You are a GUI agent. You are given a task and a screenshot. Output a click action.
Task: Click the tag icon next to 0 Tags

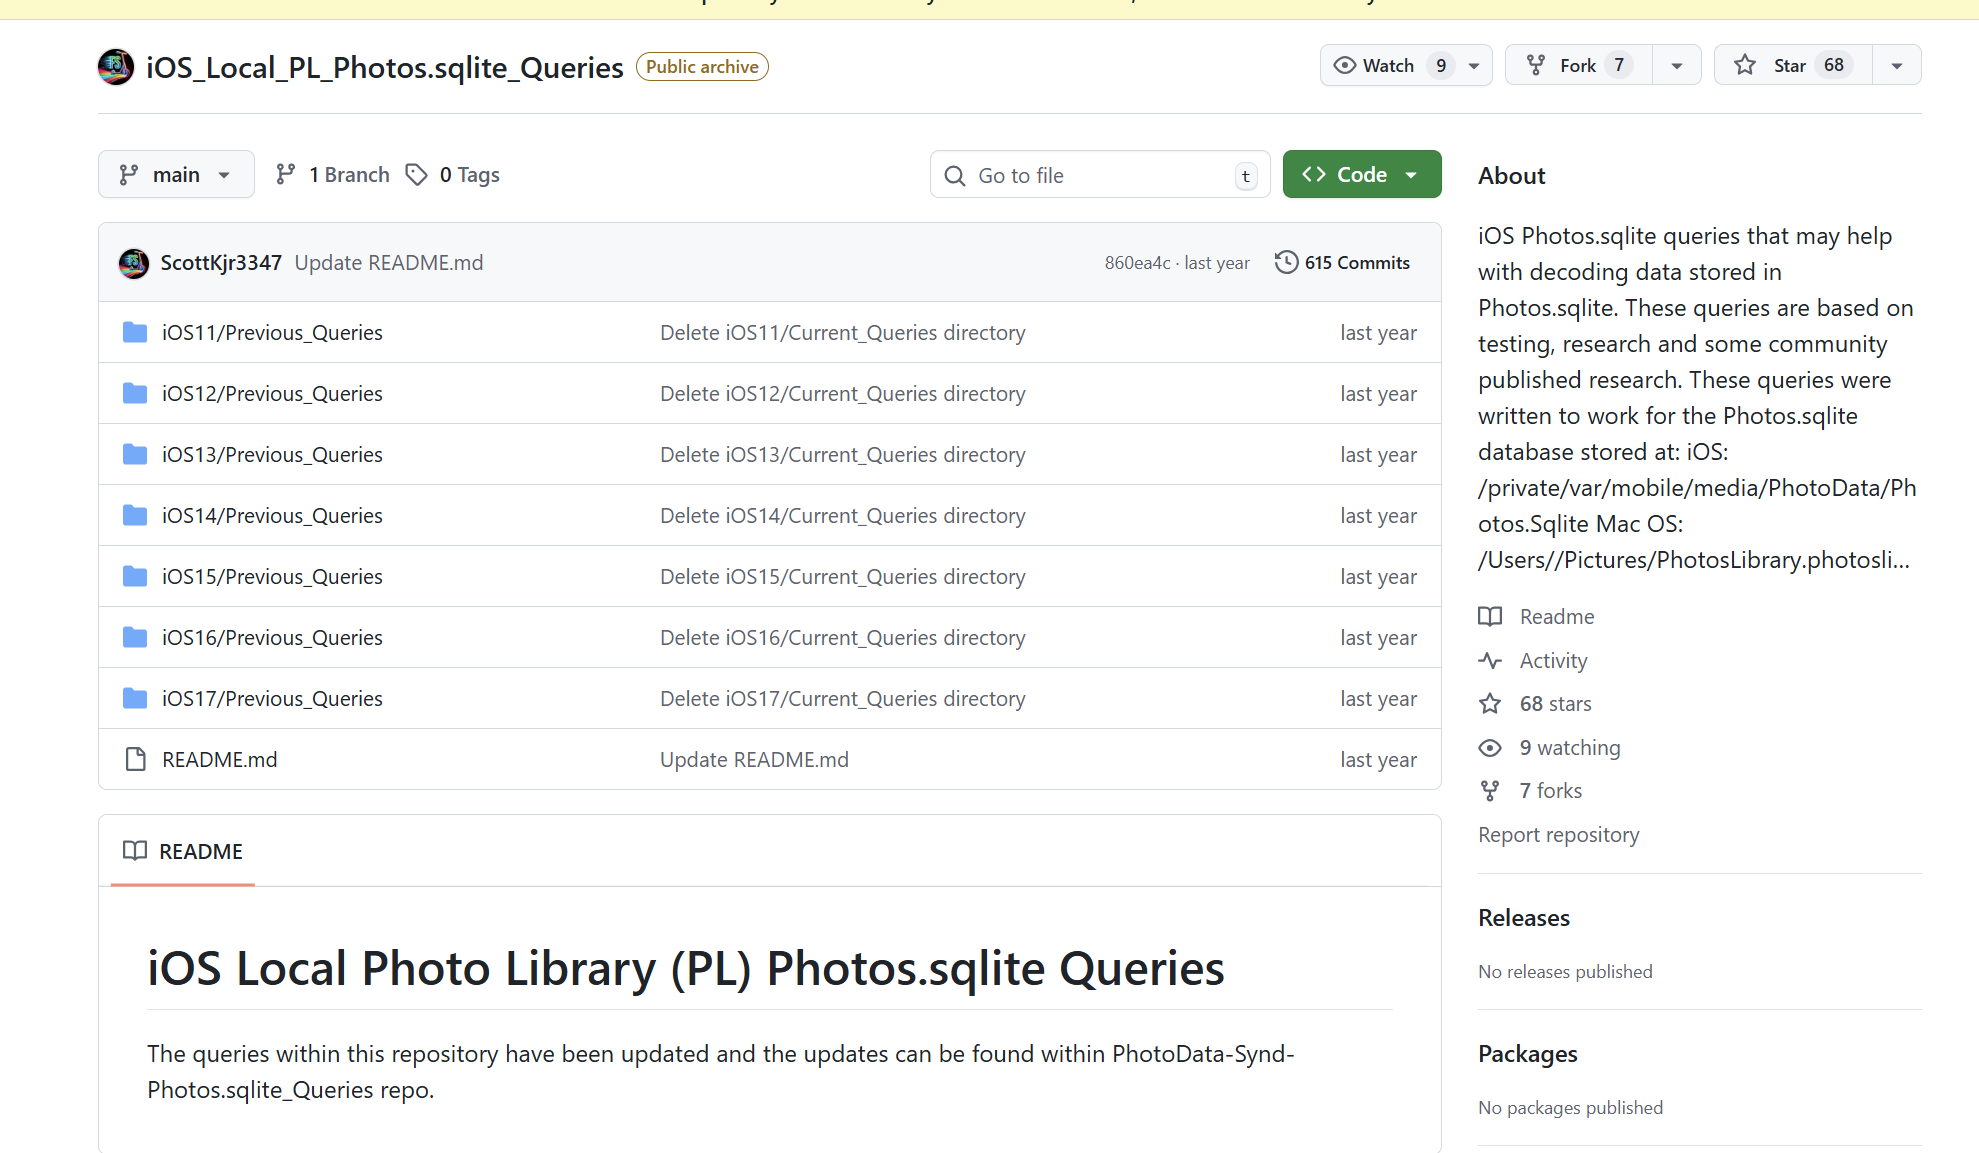click(x=416, y=175)
